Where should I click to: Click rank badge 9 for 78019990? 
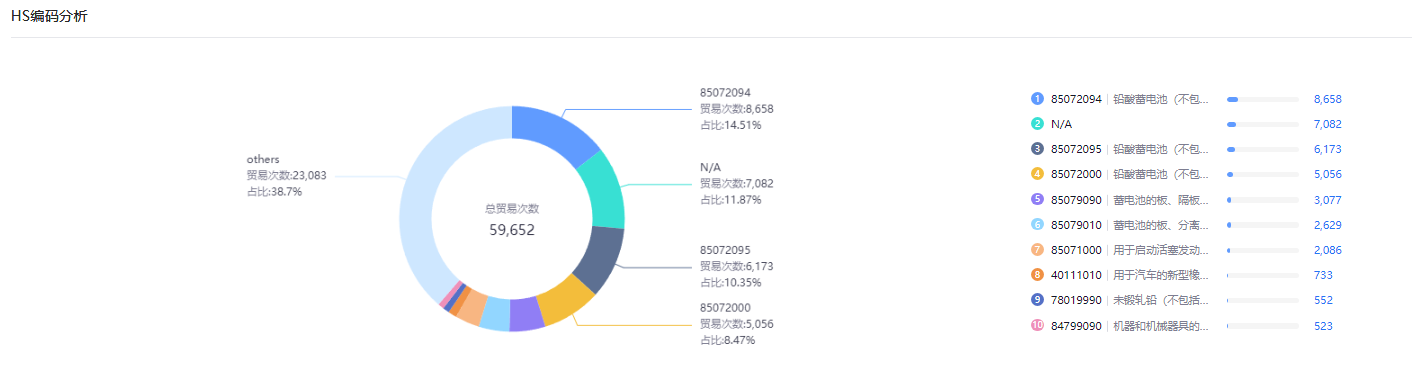[1037, 299]
